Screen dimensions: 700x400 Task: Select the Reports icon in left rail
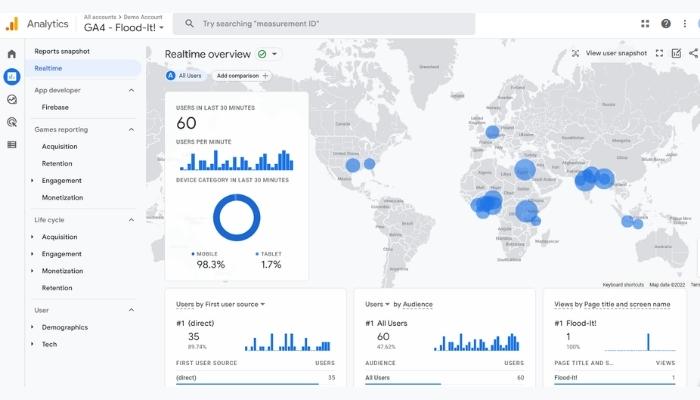(x=12, y=77)
